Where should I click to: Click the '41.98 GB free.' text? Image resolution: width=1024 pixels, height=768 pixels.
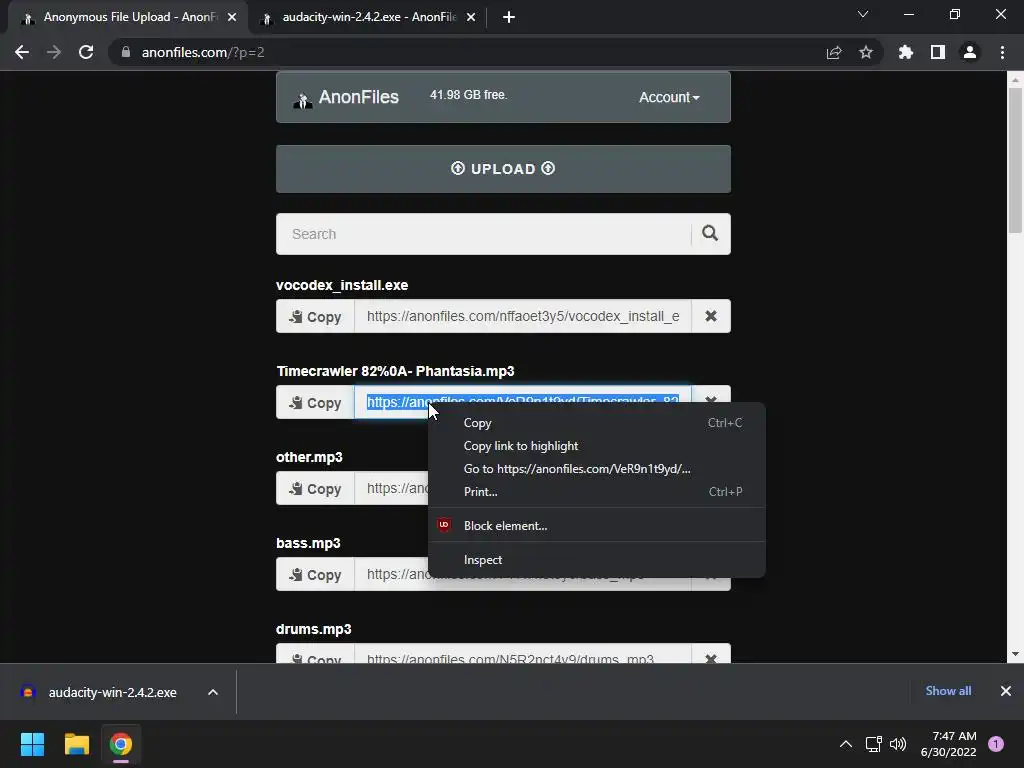pyautogui.click(x=468, y=95)
